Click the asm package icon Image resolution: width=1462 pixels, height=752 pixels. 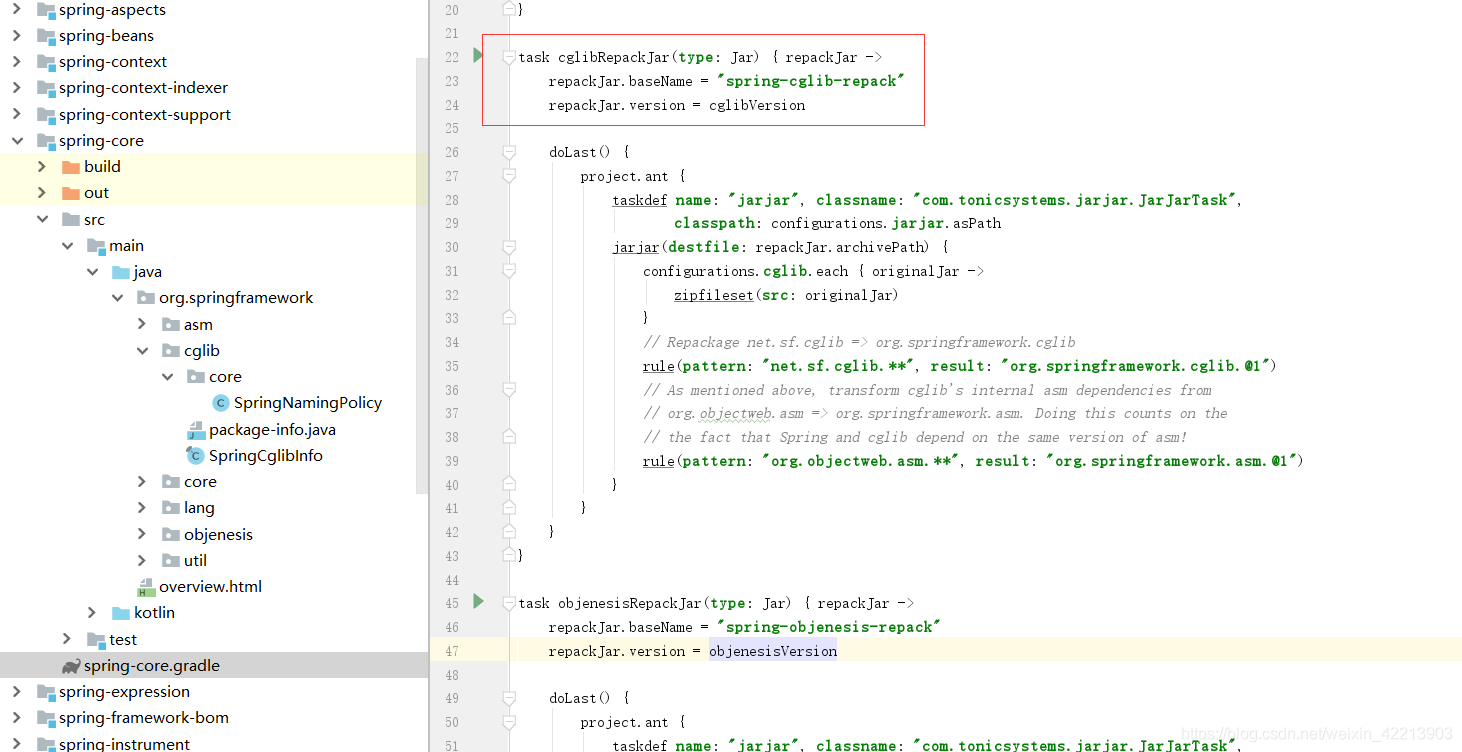[x=171, y=325]
